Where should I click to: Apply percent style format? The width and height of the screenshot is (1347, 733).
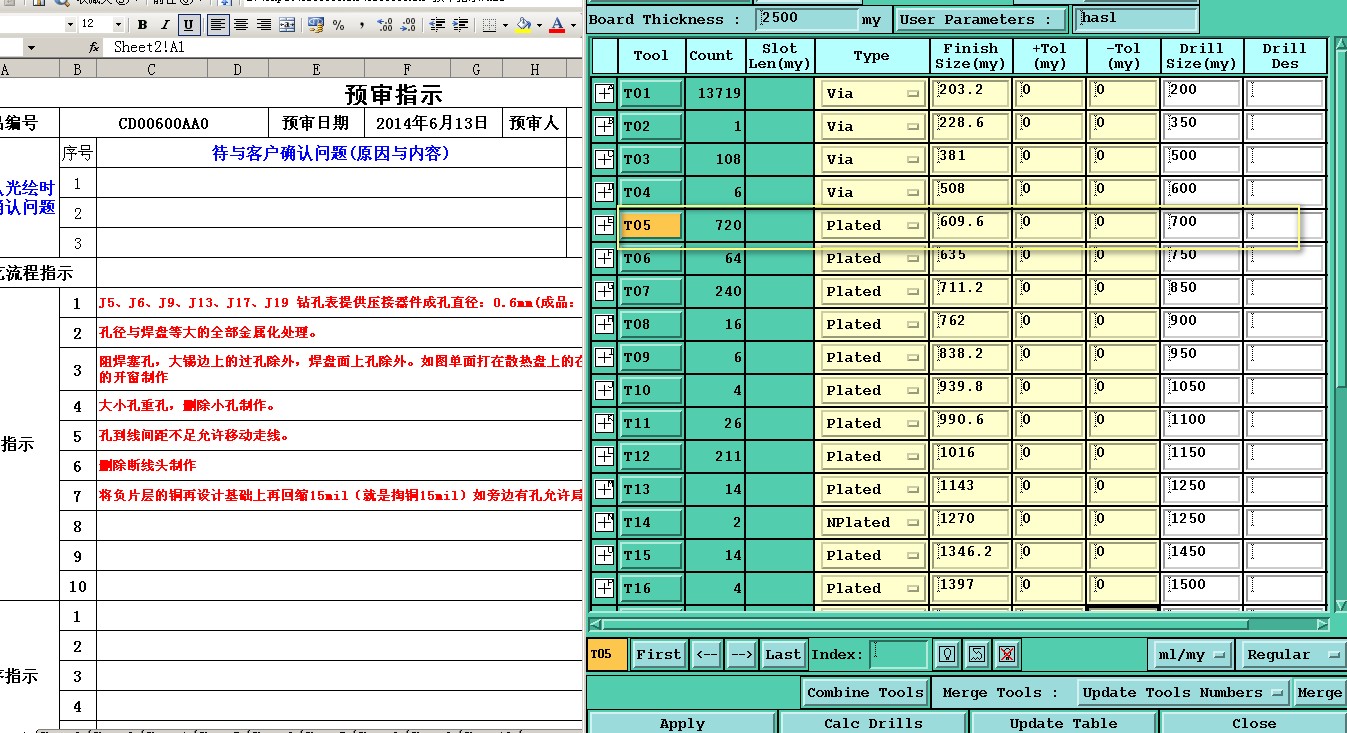coord(338,25)
